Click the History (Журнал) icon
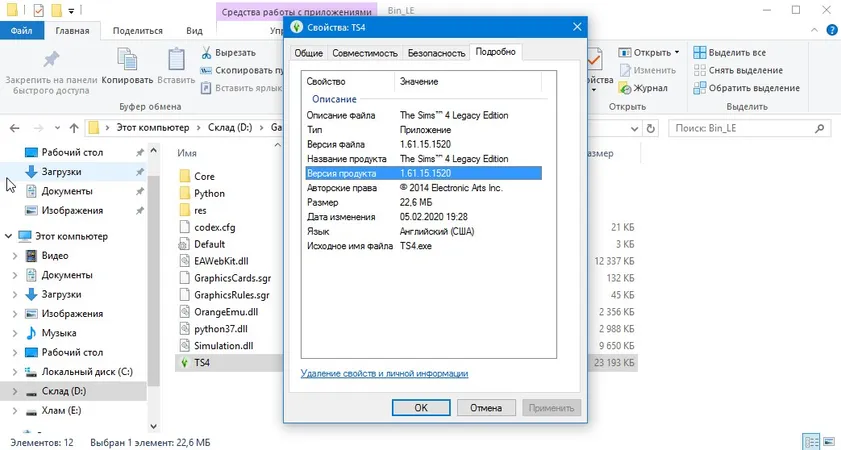This screenshot has width=841, height=450. (625, 88)
